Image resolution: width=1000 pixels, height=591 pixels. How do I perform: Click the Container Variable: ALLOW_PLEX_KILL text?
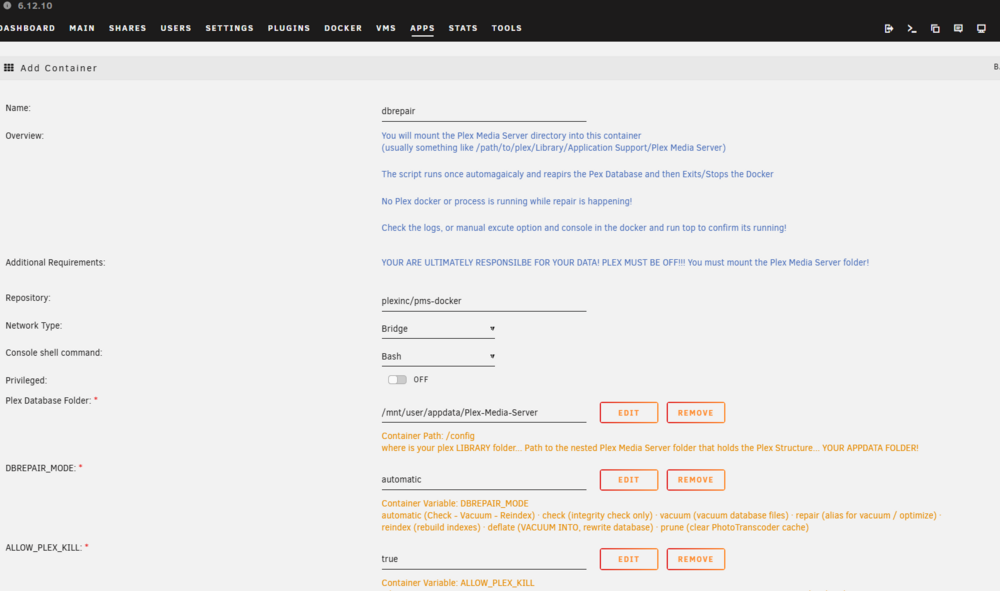(x=458, y=583)
